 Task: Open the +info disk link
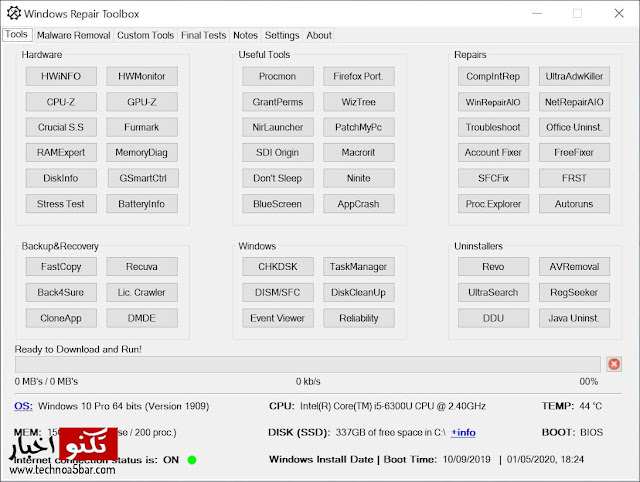tap(463, 432)
